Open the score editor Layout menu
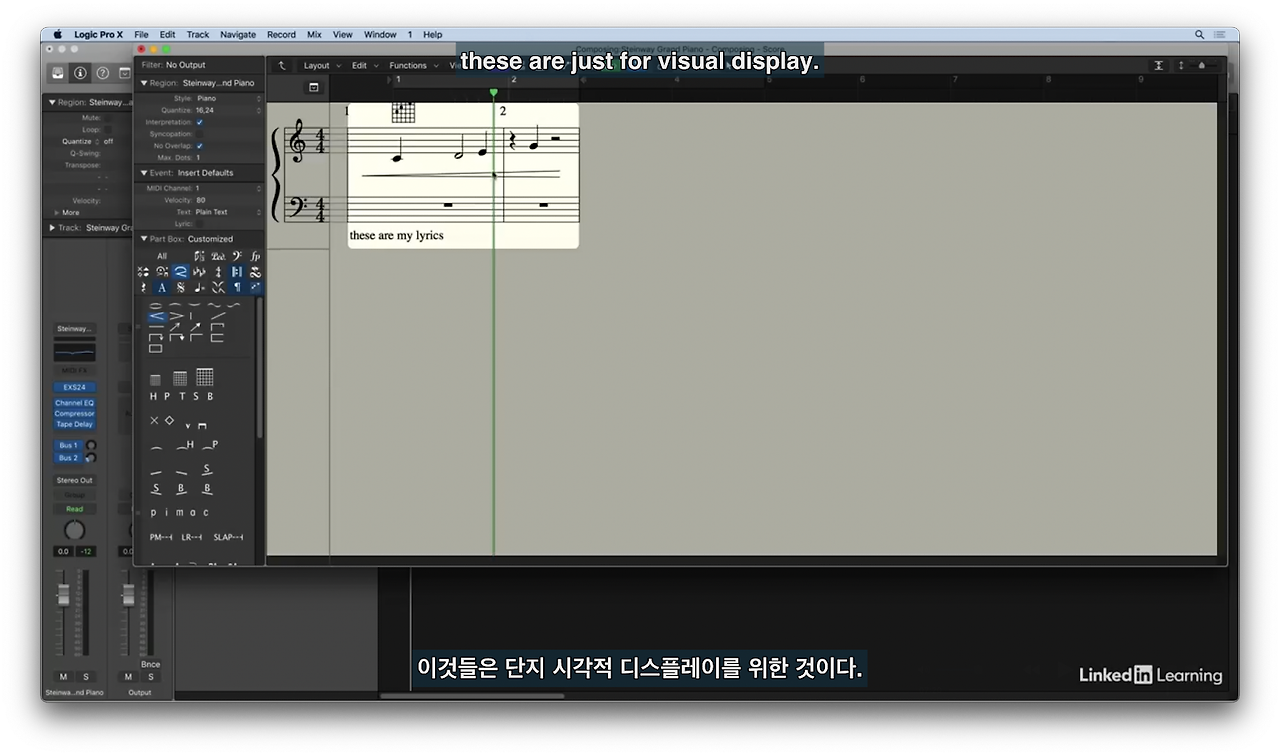This screenshot has height=756, width=1280. 320,66
